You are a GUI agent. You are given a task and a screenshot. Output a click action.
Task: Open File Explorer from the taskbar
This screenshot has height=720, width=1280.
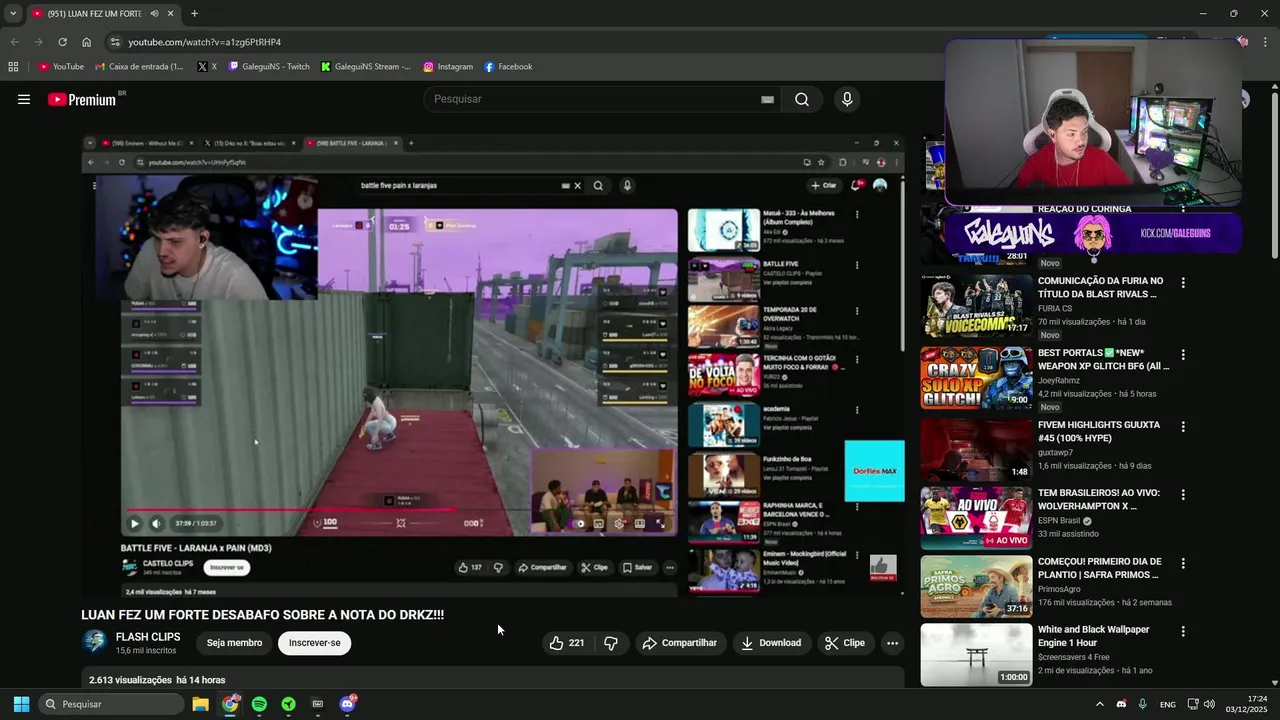[200, 704]
